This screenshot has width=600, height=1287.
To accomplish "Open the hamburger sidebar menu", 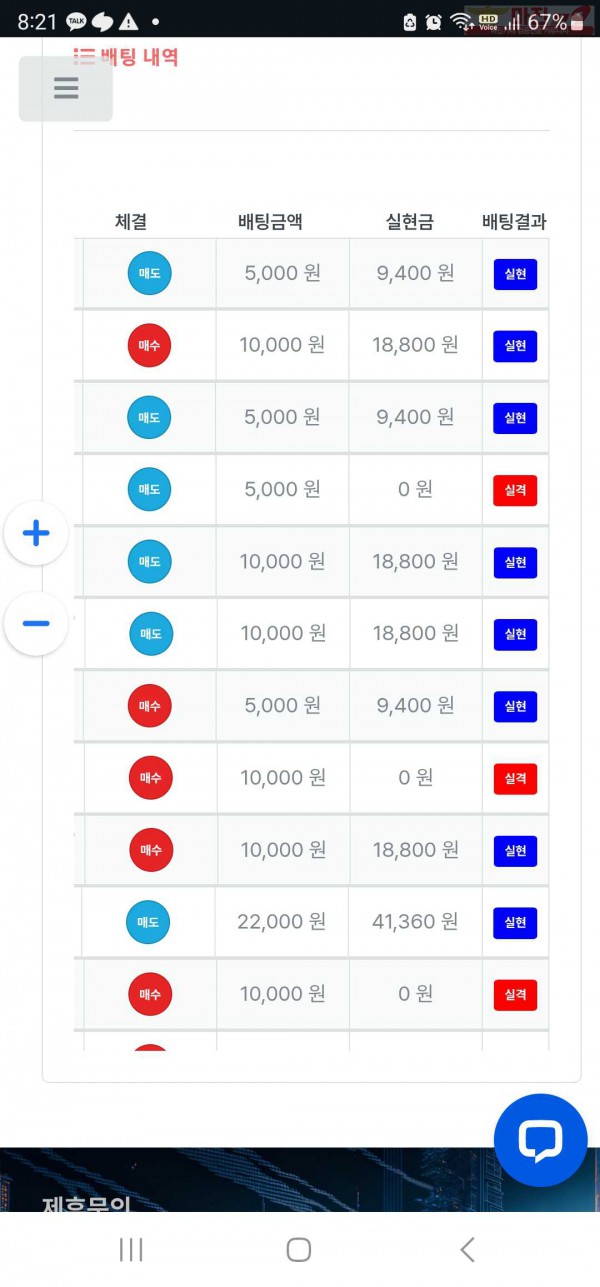I will pos(66,88).
